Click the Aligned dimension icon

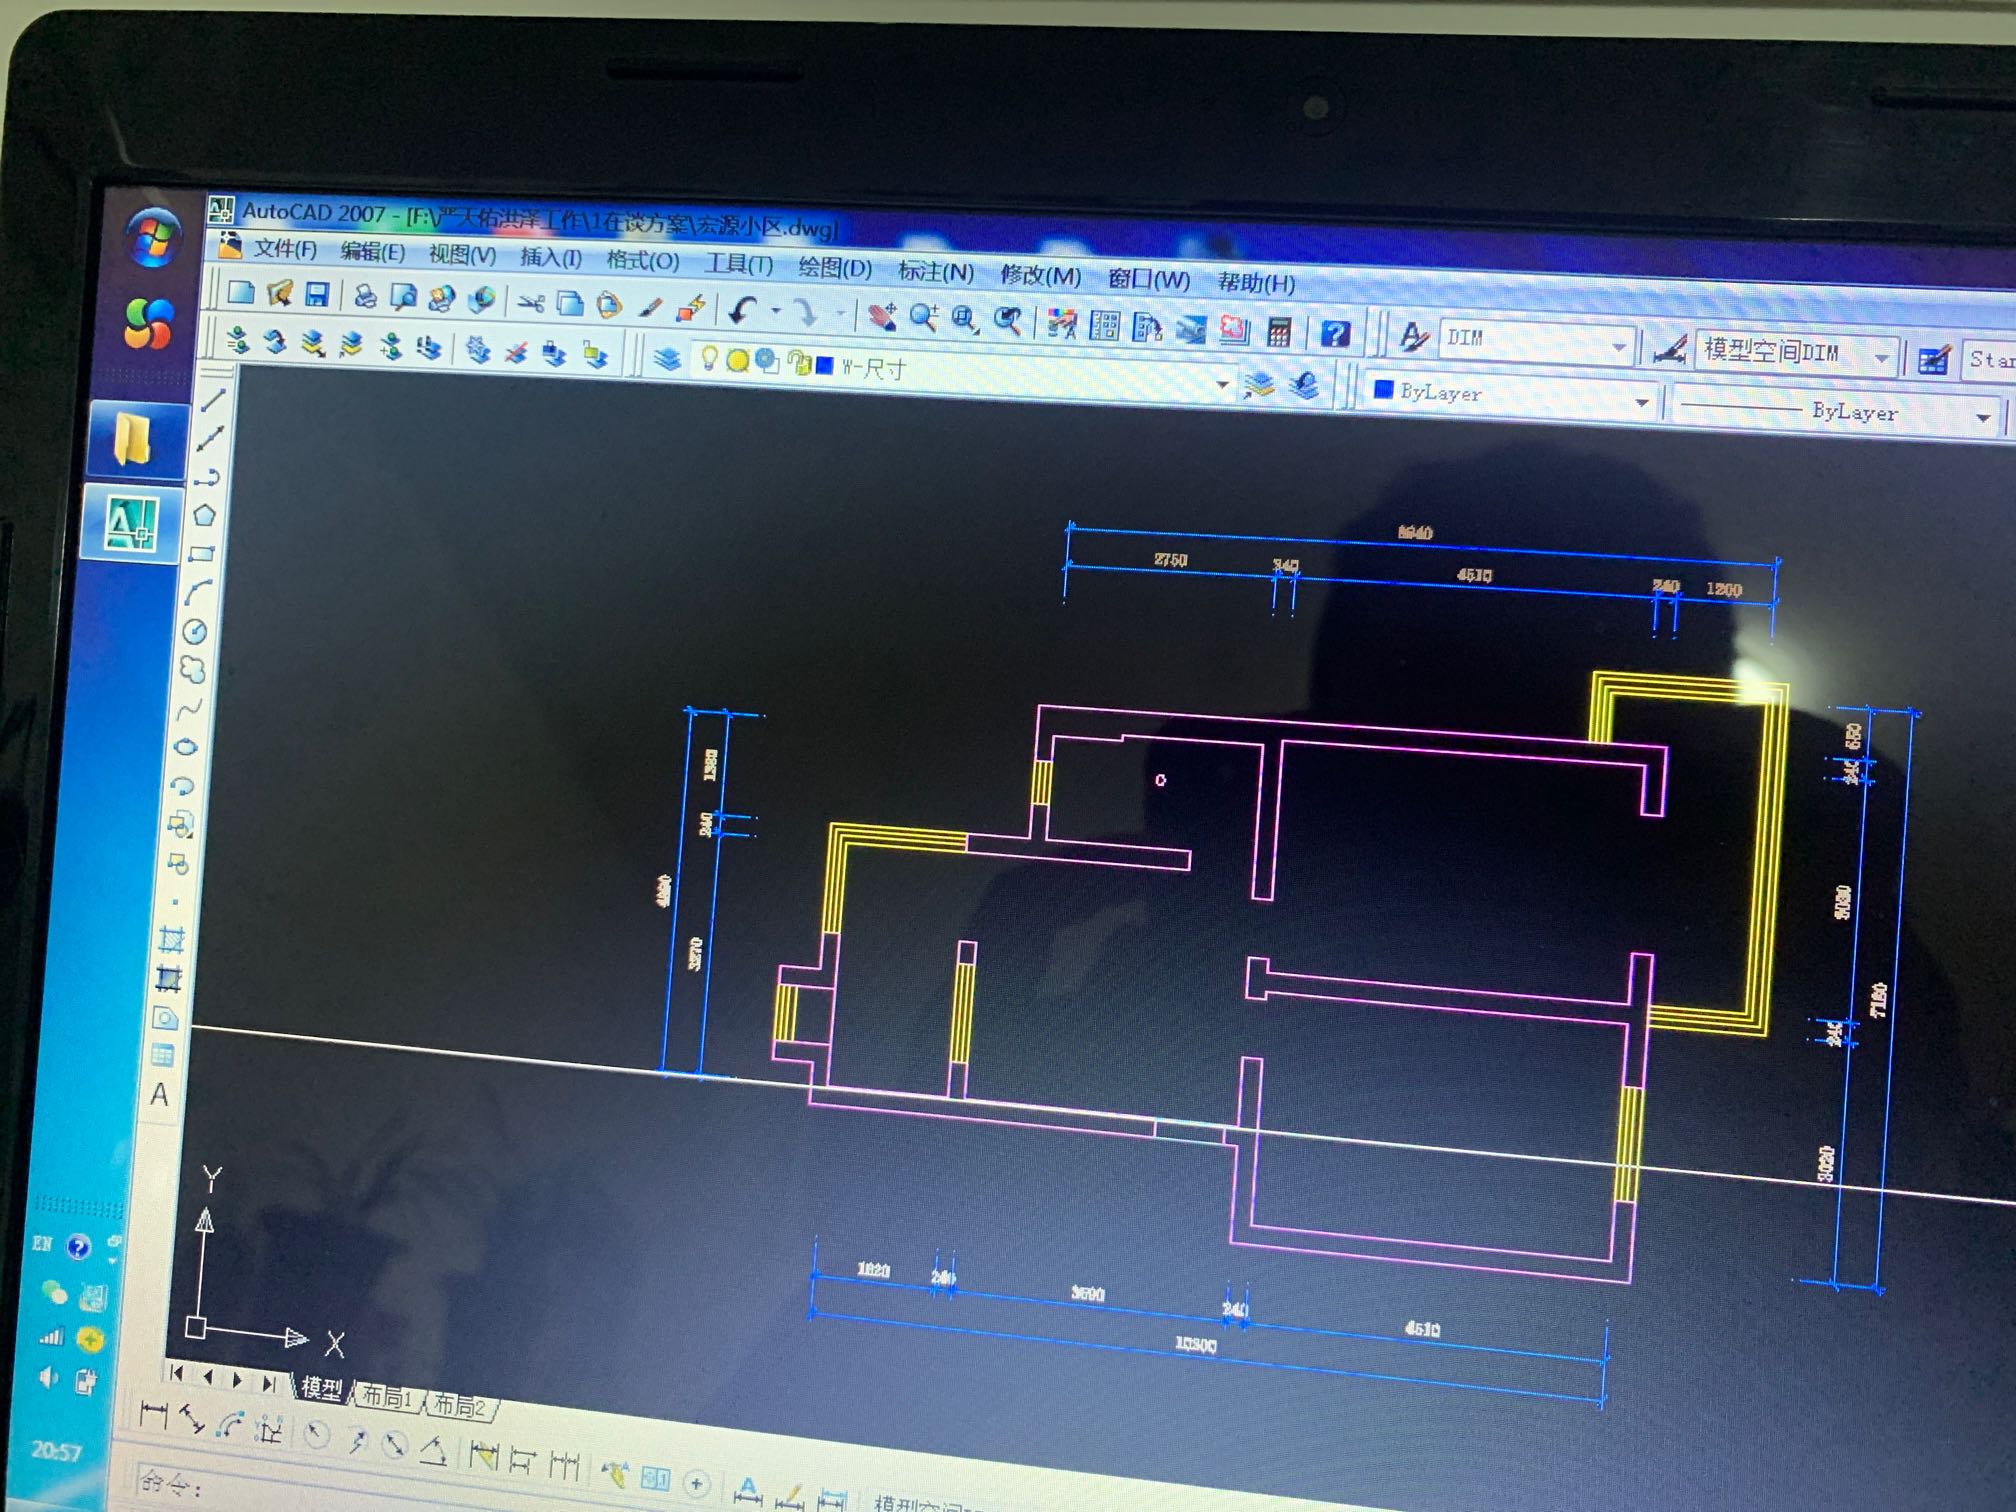[x=191, y=1420]
